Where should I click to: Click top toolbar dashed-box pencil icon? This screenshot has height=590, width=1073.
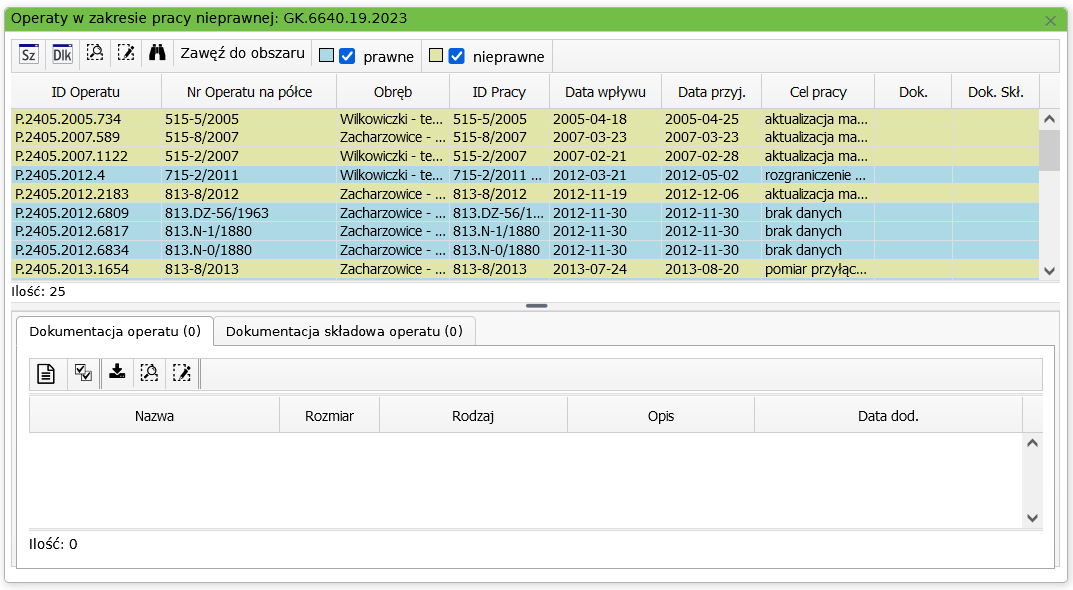125,54
